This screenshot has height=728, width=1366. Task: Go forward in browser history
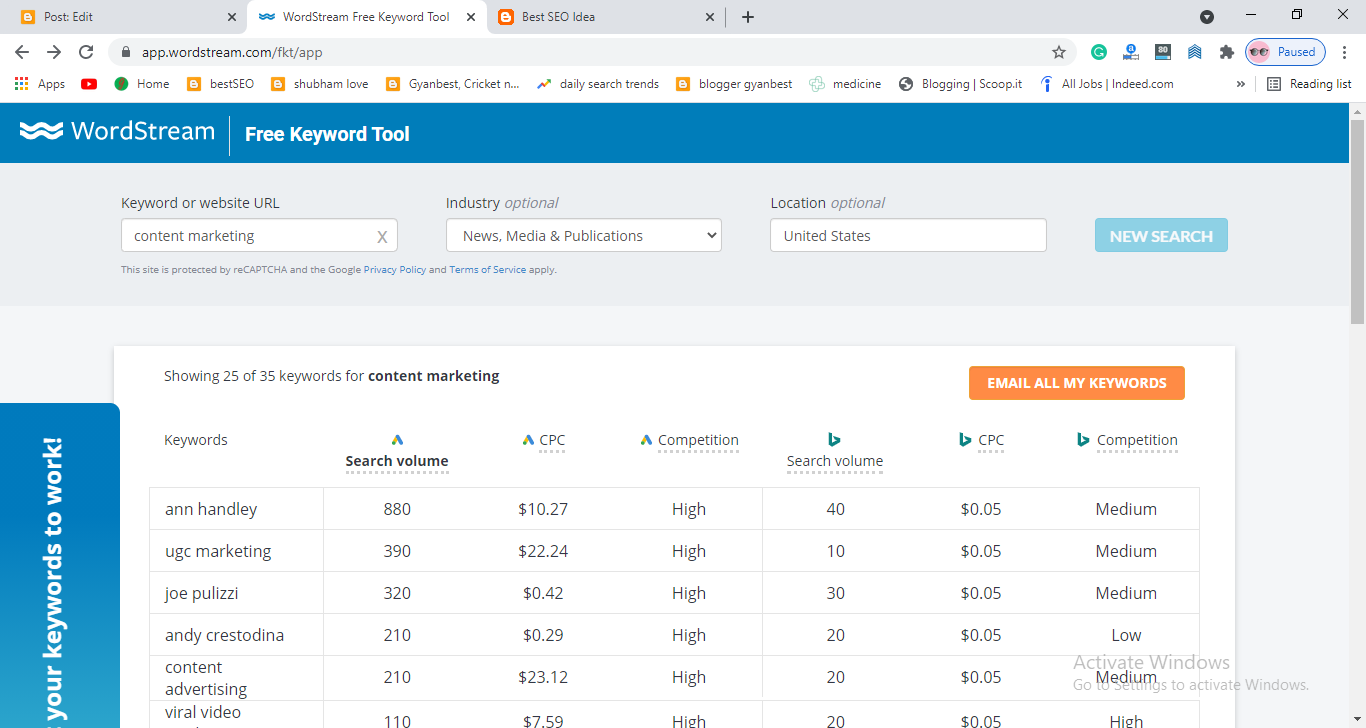point(54,52)
